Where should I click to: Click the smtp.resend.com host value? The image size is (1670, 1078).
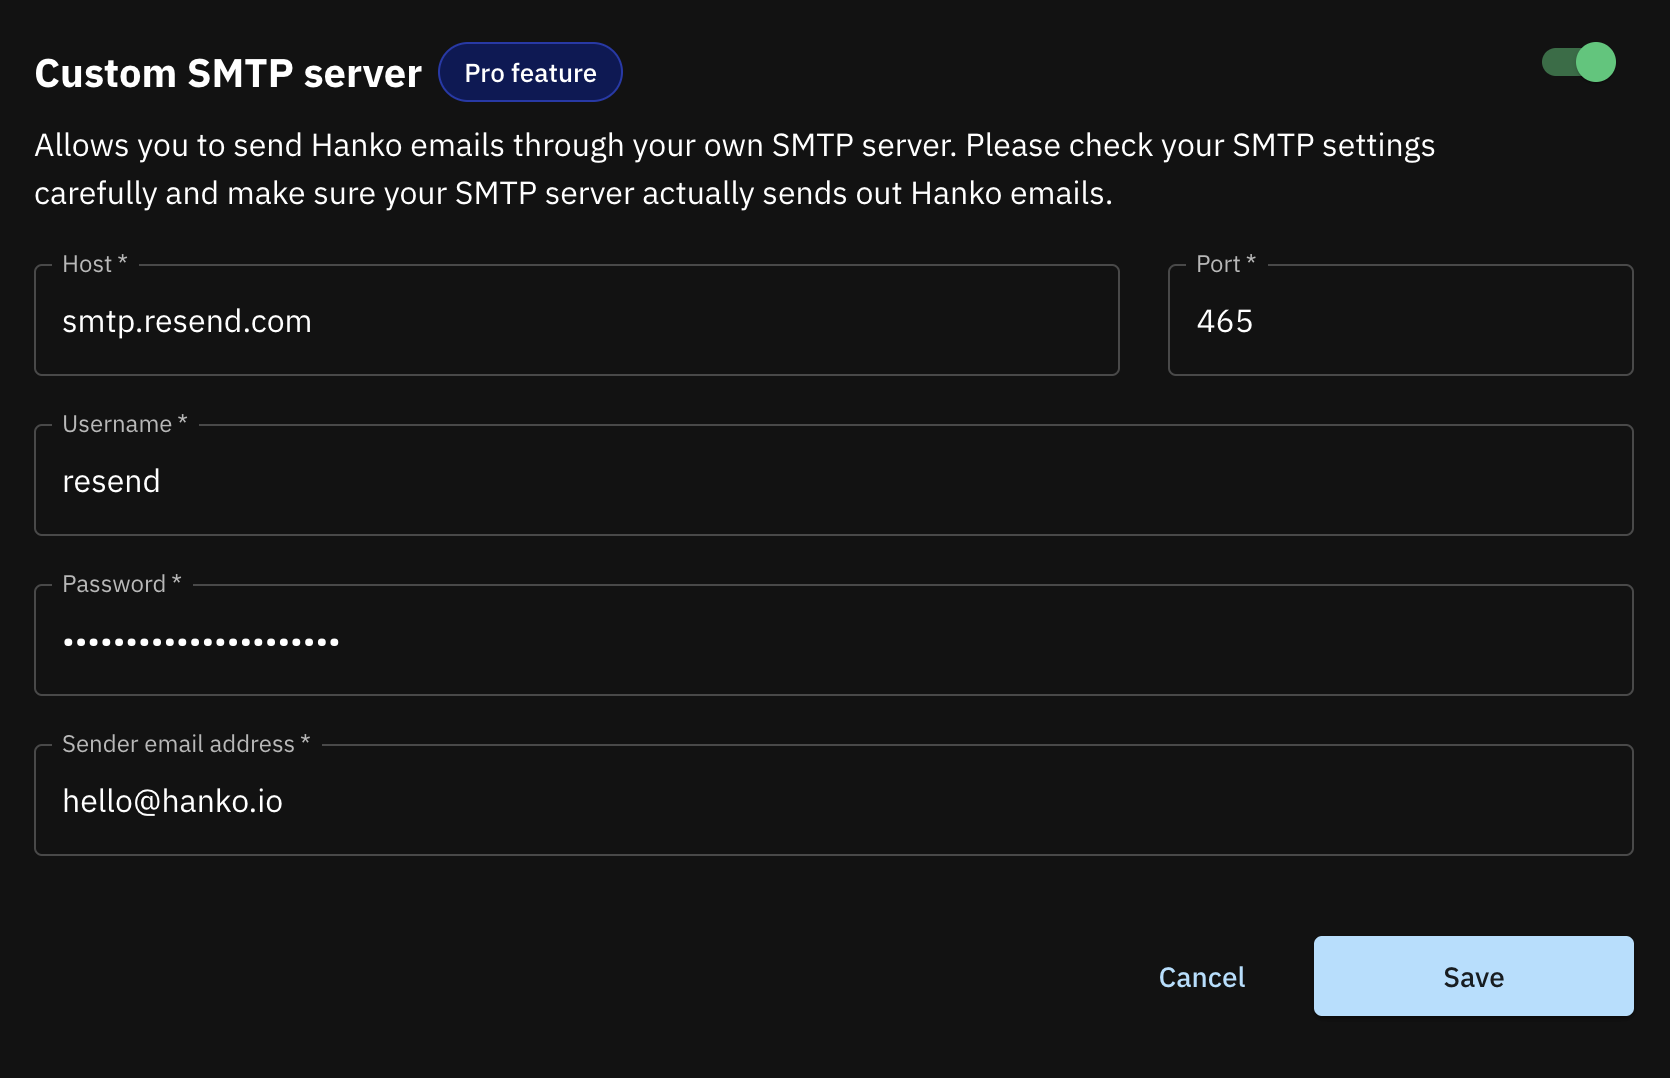(187, 321)
